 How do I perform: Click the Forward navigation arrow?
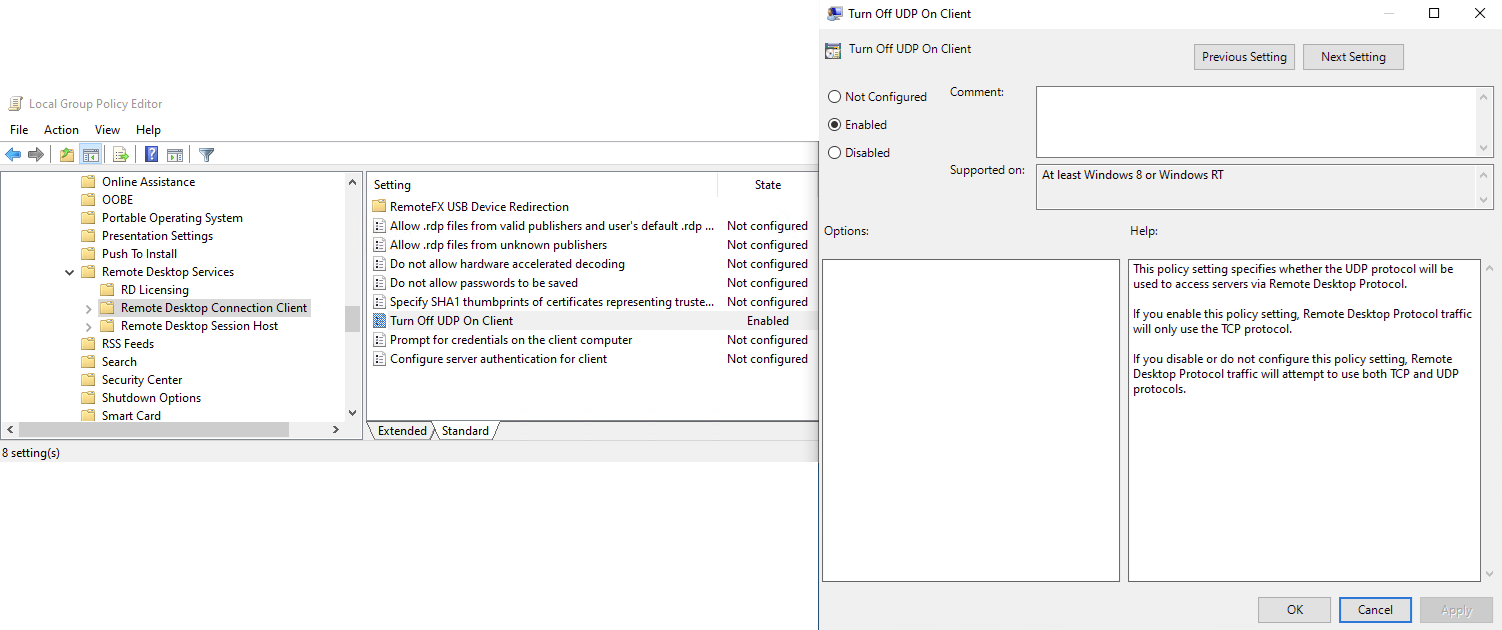(x=37, y=154)
